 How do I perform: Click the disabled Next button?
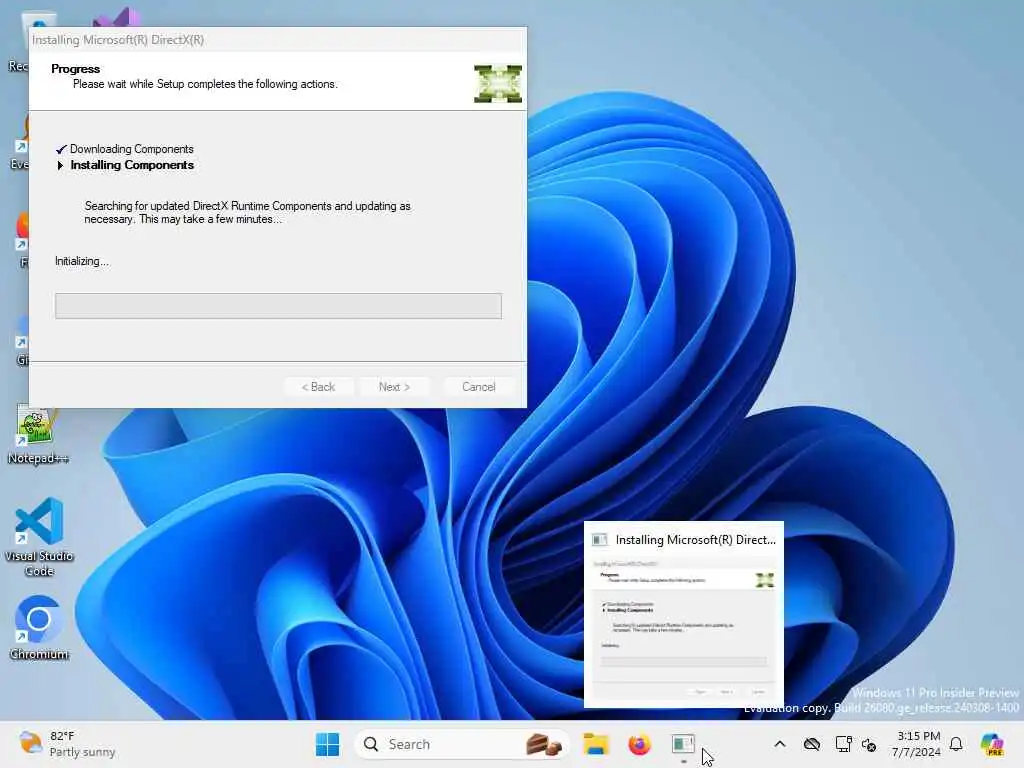pyautogui.click(x=394, y=387)
